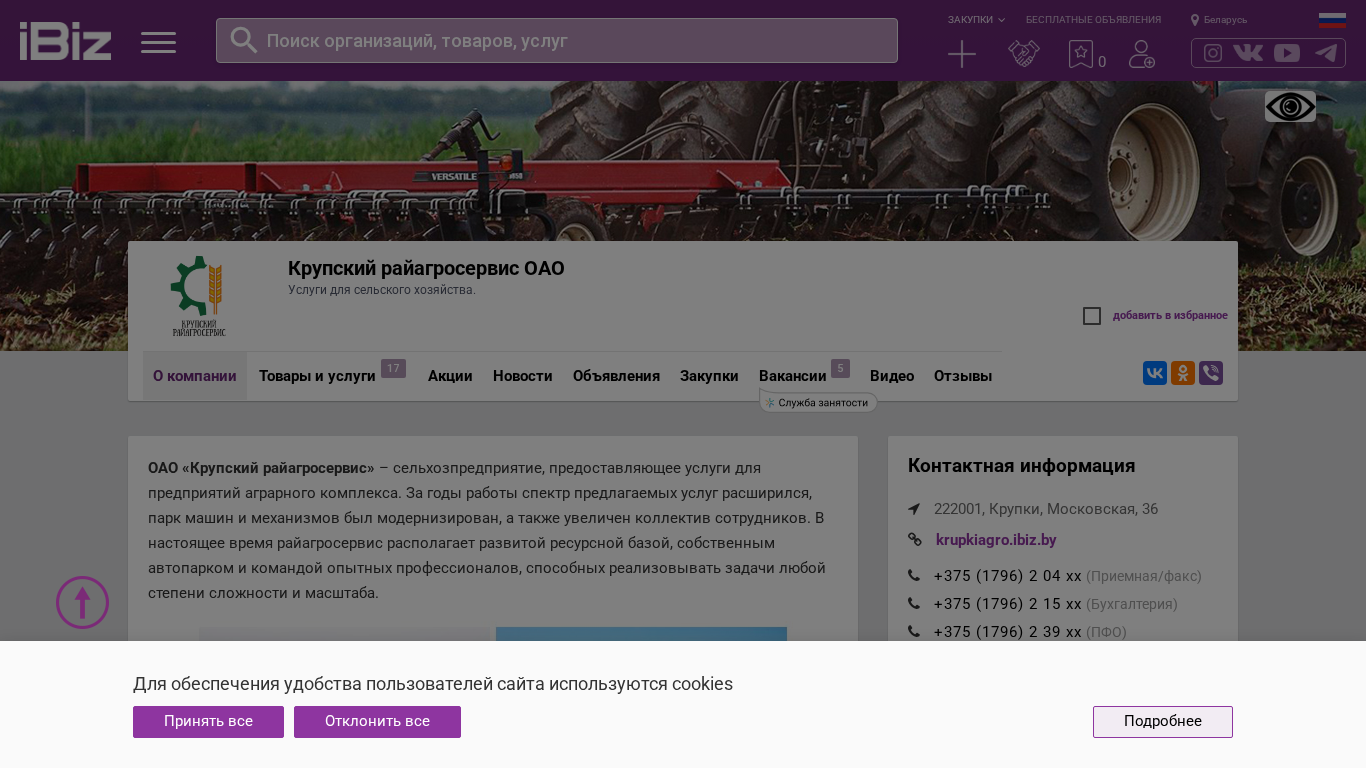Image resolution: width=1366 pixels, height=768 pixels.
Task: Switch to the Новости tab
Action: point(523,376)
